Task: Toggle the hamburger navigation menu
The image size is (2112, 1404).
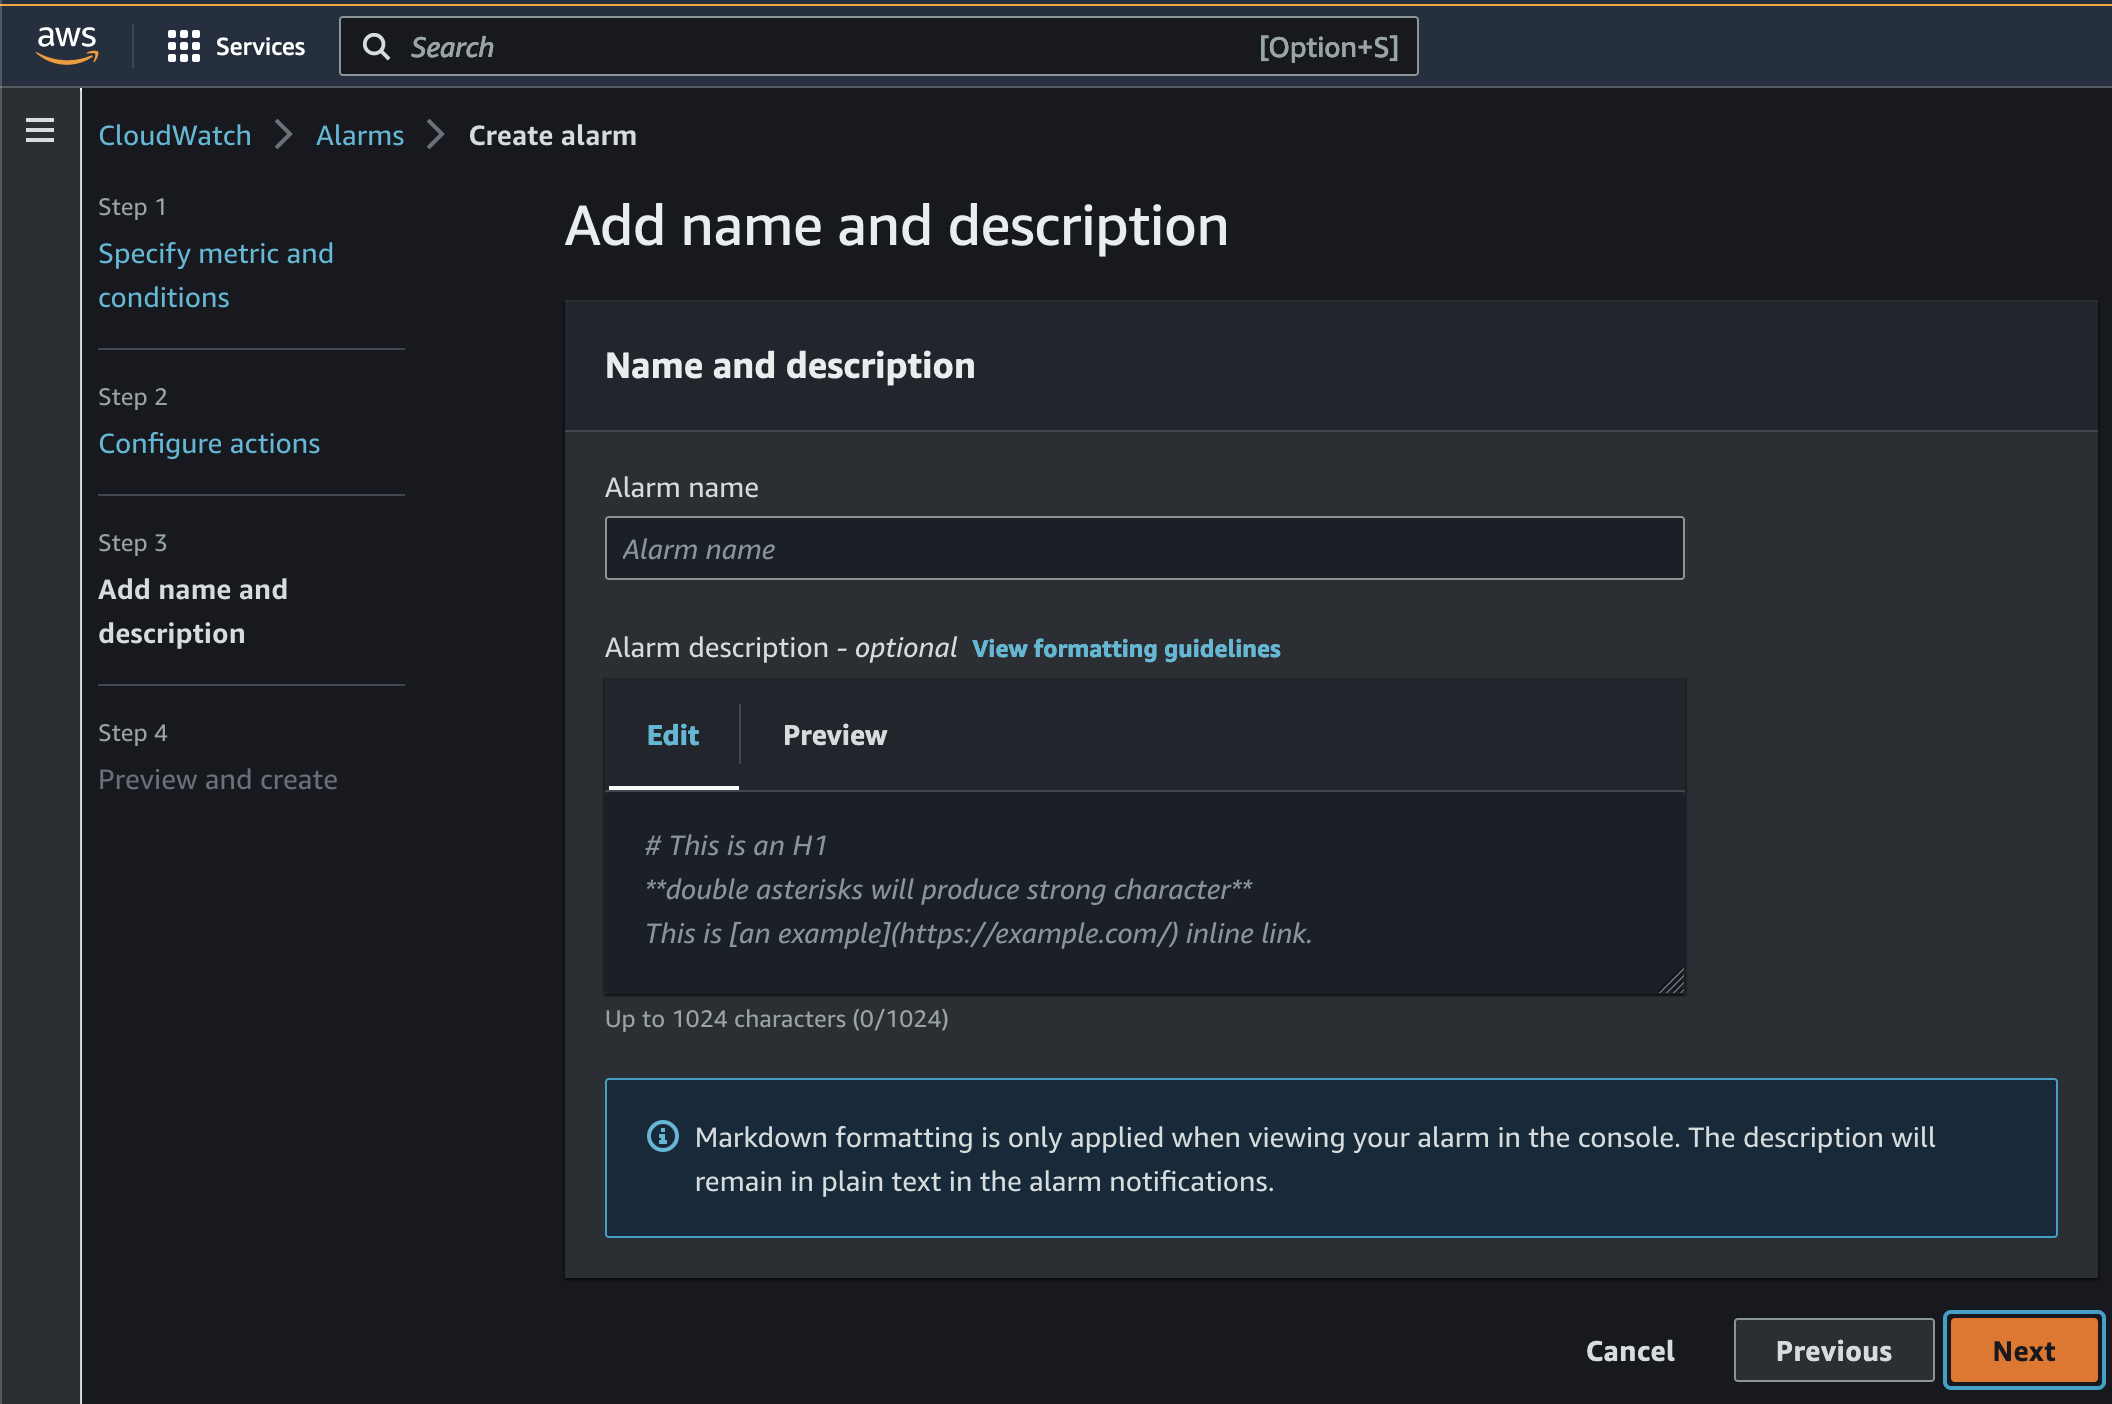Action: pyautogui.click(x=40, y=131)
